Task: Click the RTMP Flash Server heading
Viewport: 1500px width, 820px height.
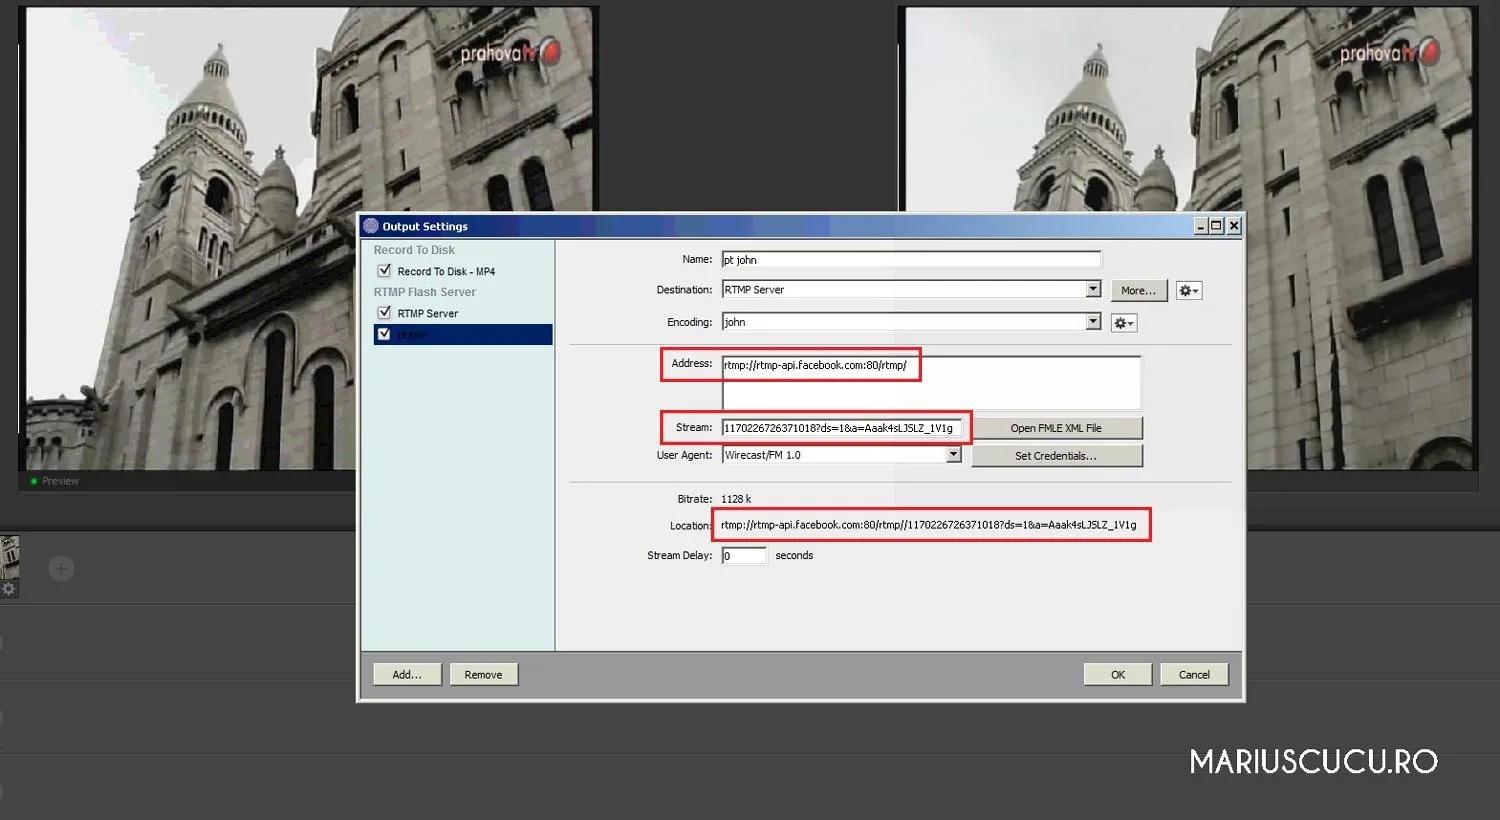Action: (425, 292)
